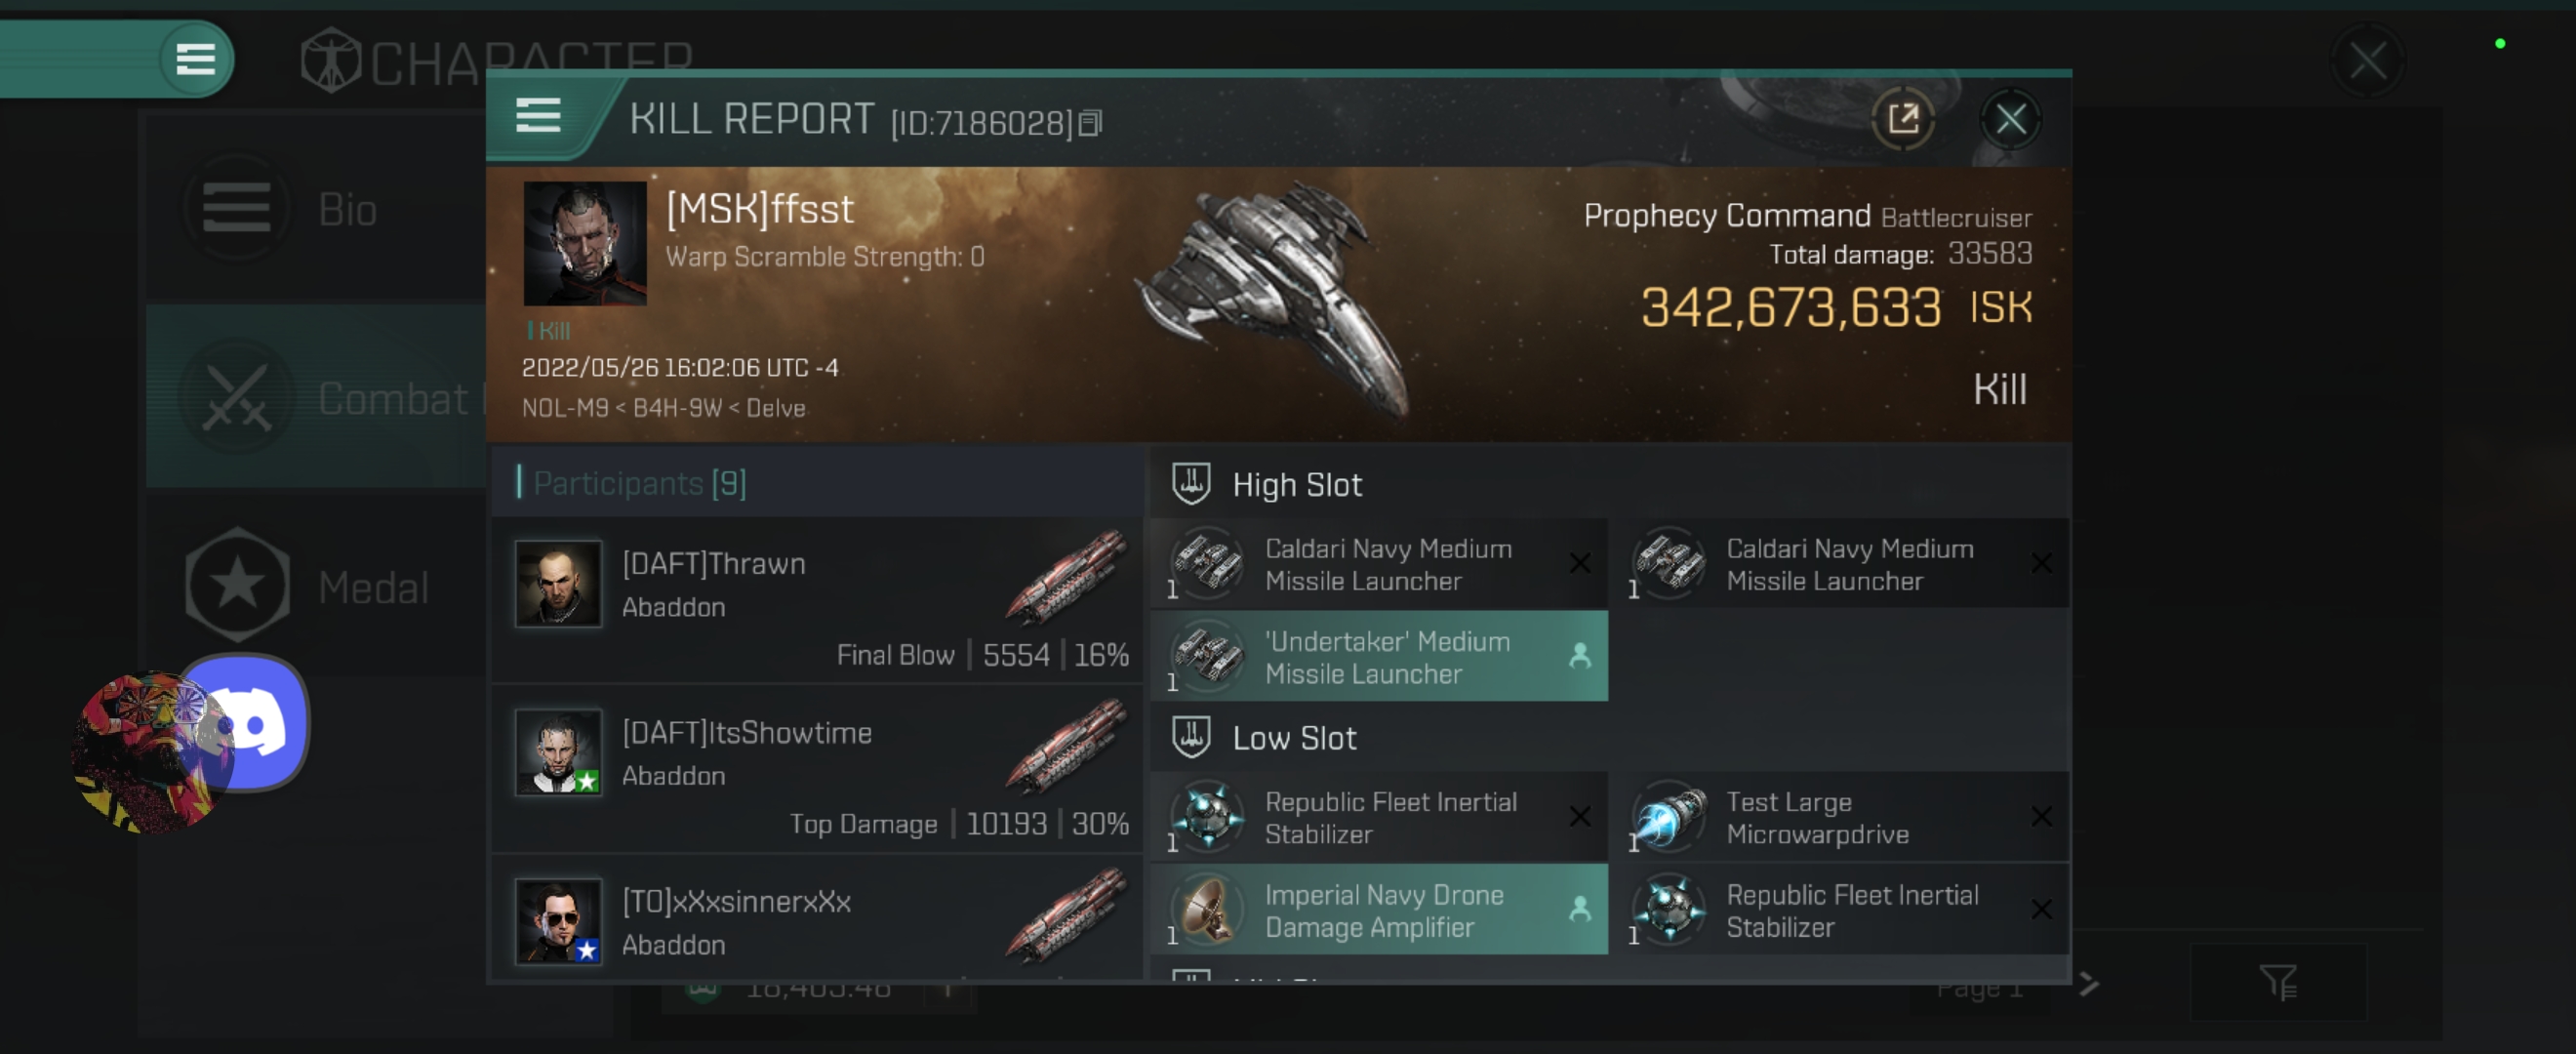Click the Republic Fleet Inertial Stabilizer icon
The height and width of the screenshot is (1054, 2576).
point(1206,817)
